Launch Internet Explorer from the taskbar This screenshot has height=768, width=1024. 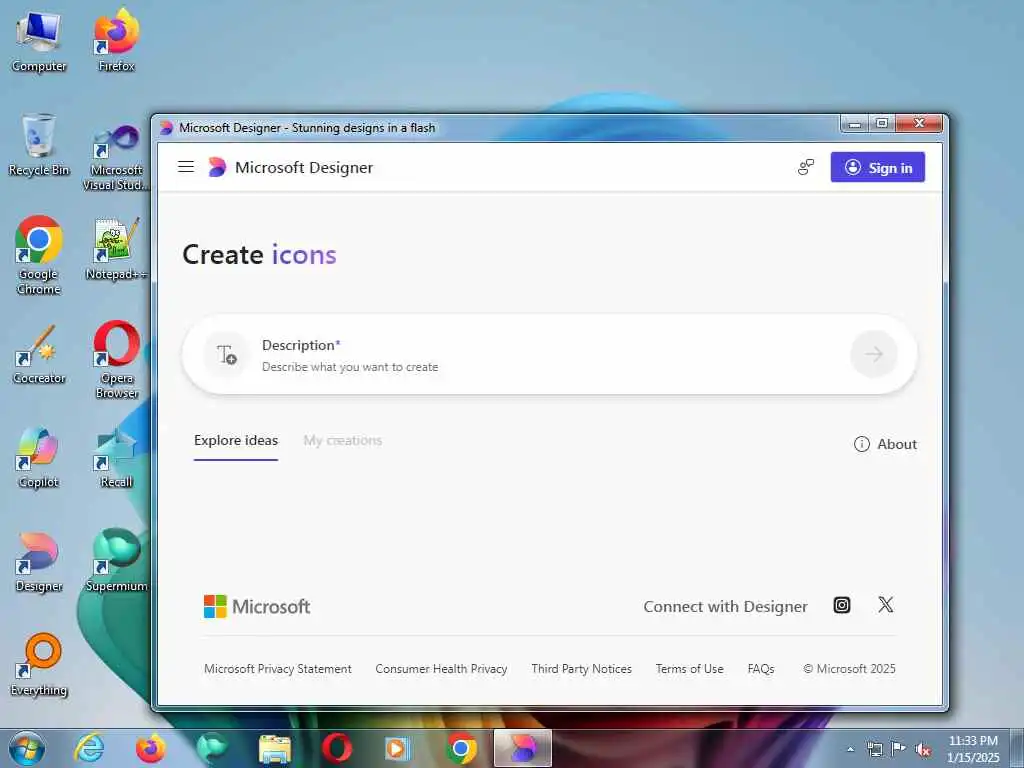coord(89,748)
